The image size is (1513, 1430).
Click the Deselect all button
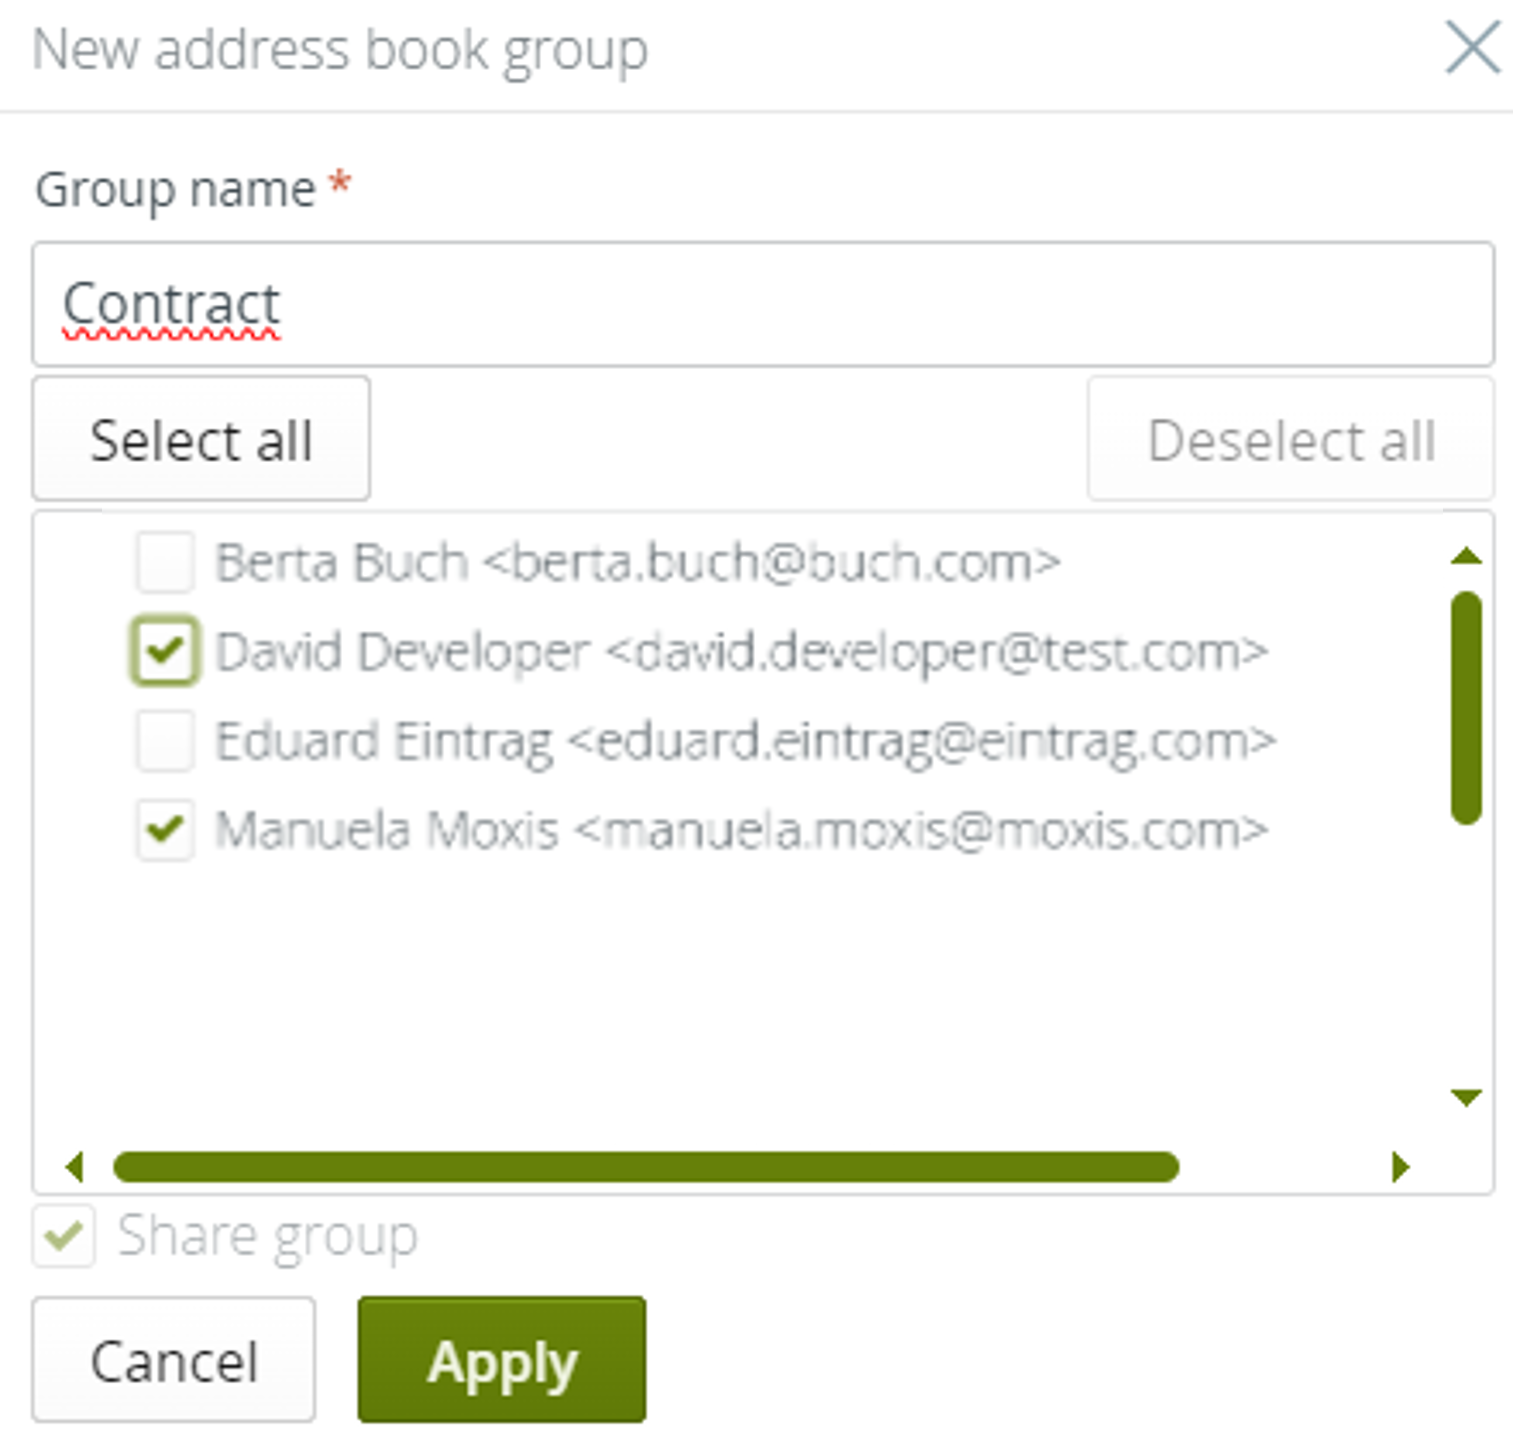(1291, 440)
